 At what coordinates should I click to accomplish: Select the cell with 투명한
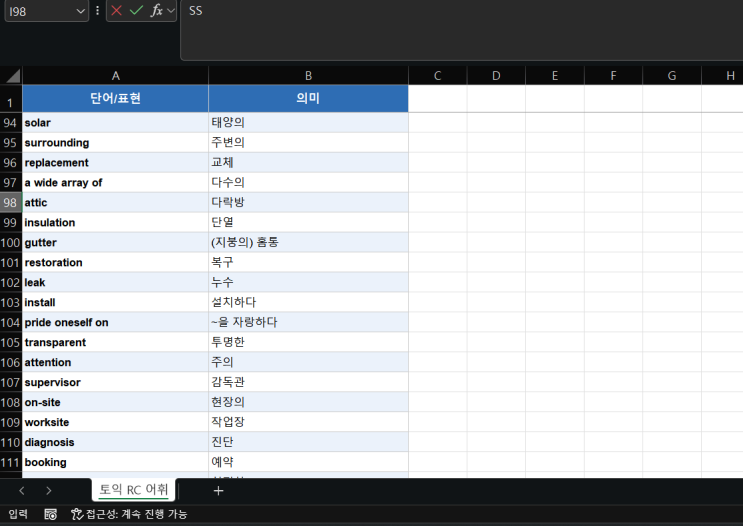(x=308, y=343)
